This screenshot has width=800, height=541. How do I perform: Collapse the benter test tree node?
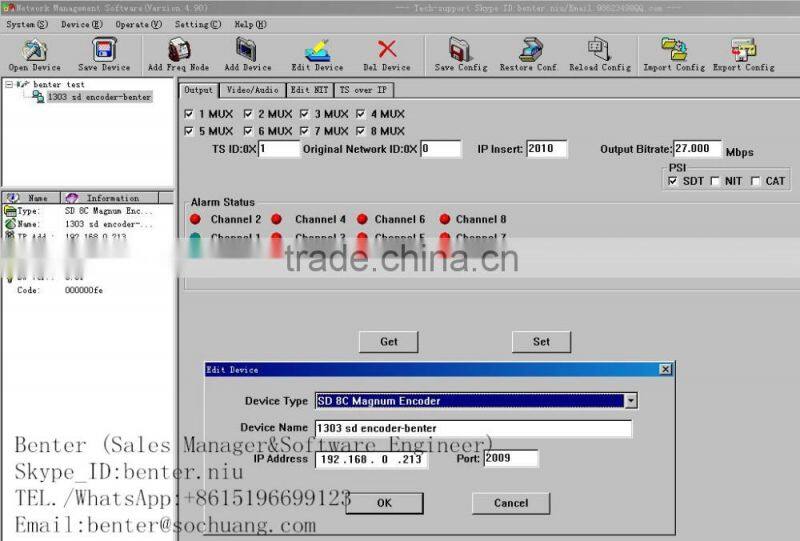click(9, 85)
